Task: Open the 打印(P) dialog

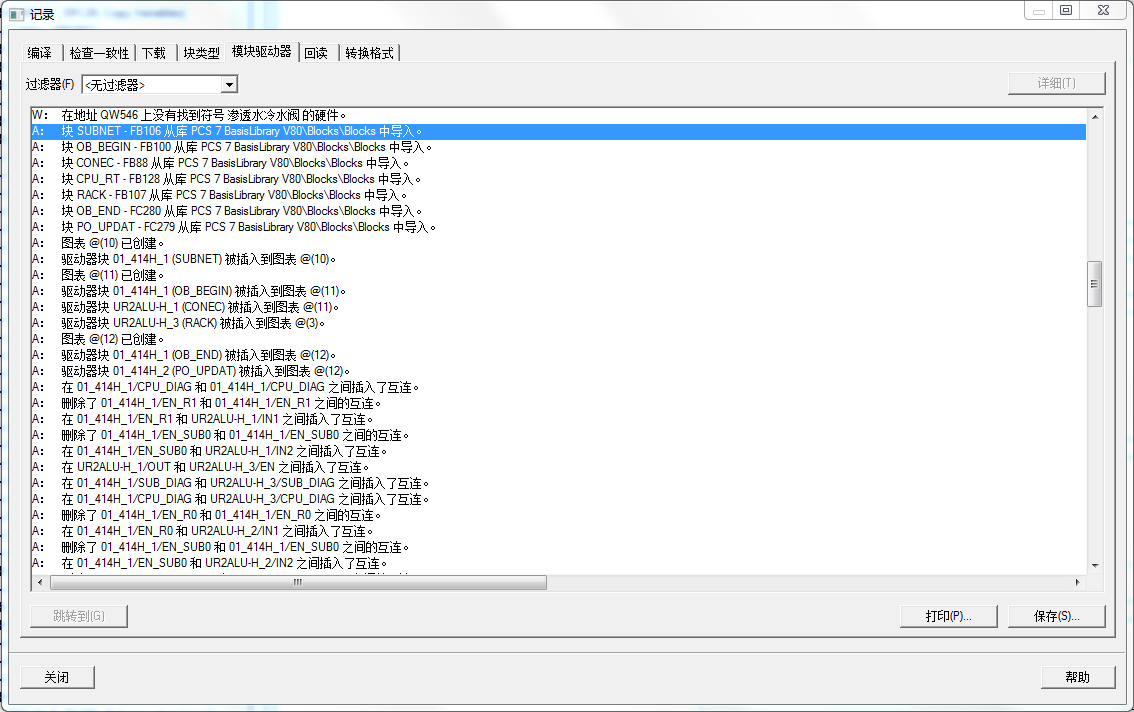Action: point(947,616)
